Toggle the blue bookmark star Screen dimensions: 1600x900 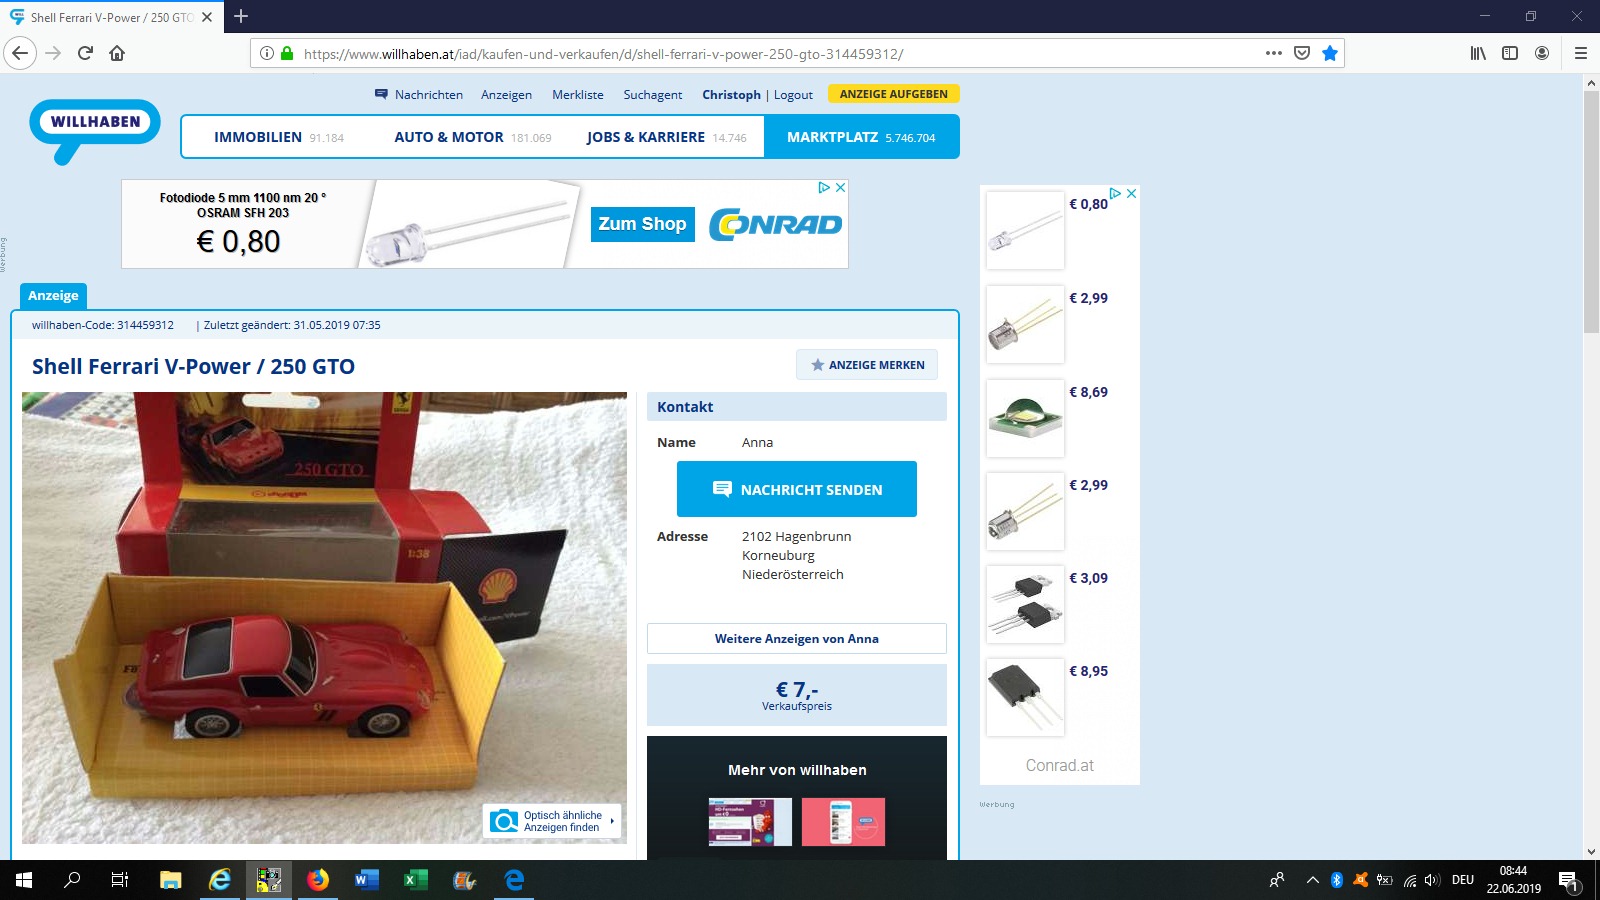click(1330, 53)
